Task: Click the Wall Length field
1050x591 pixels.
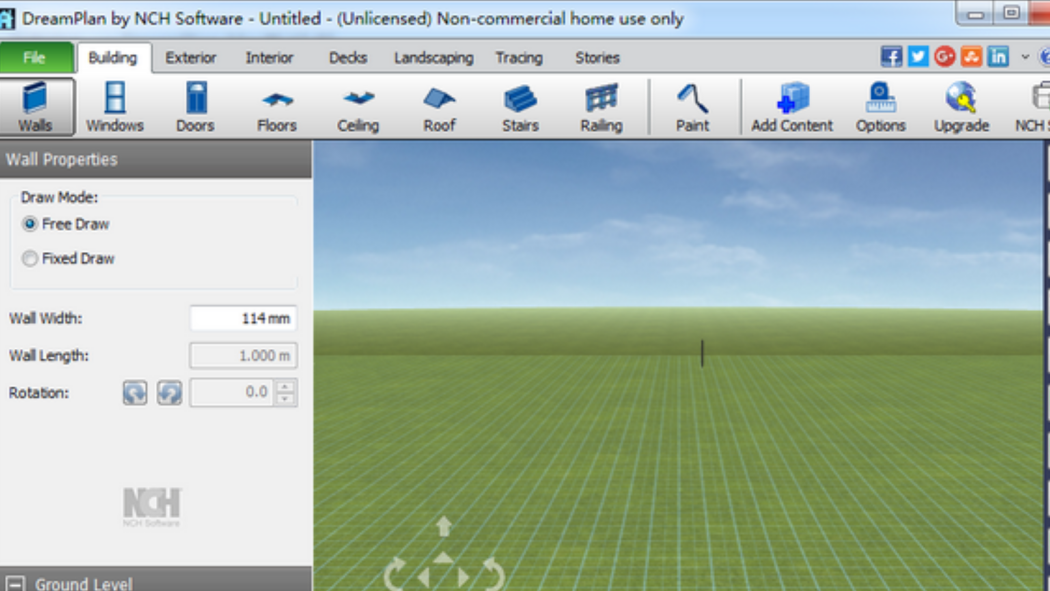Action: point(243,355)
